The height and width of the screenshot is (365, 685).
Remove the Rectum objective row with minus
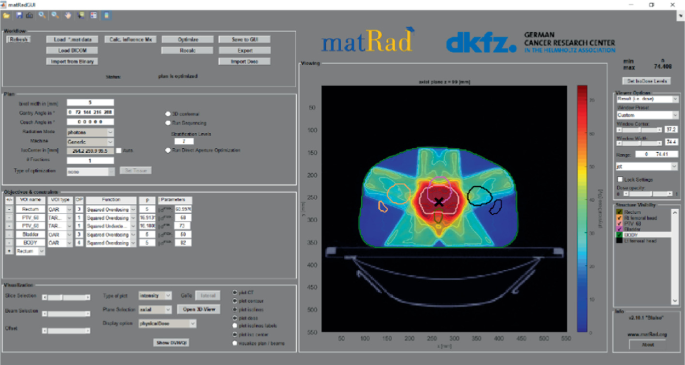(9, 209)
